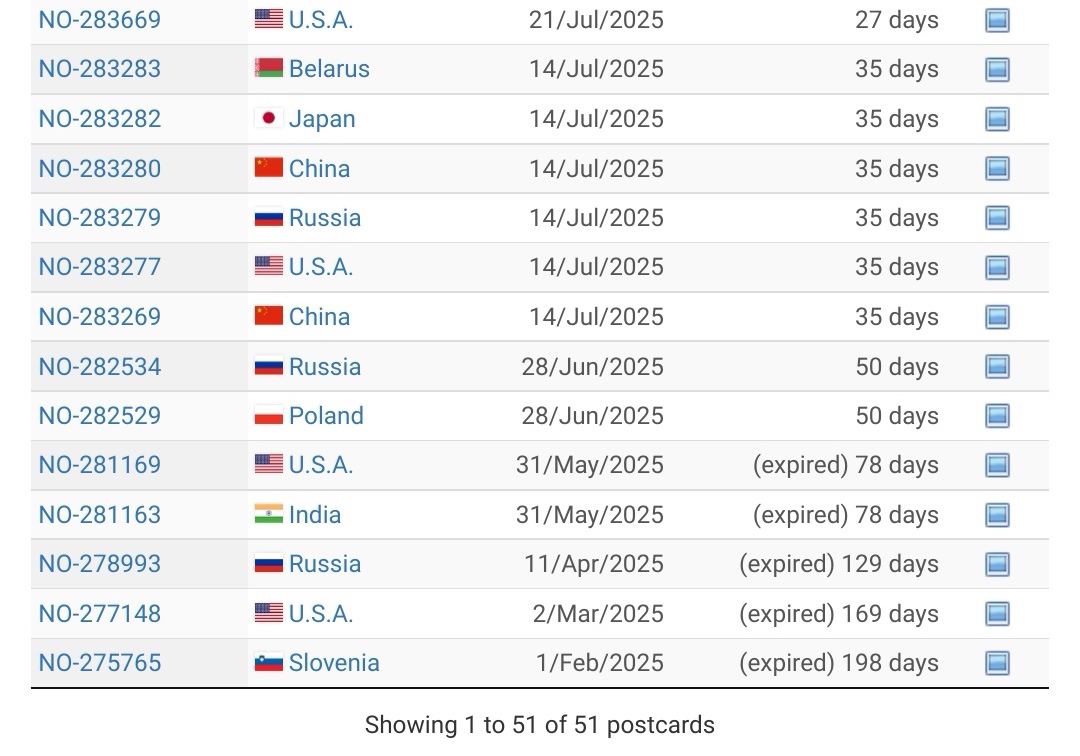Open postcard ID NO-283277
The height and width of the screenshot is (756, 1080).
pyautogui.click(x=100, y=267)
